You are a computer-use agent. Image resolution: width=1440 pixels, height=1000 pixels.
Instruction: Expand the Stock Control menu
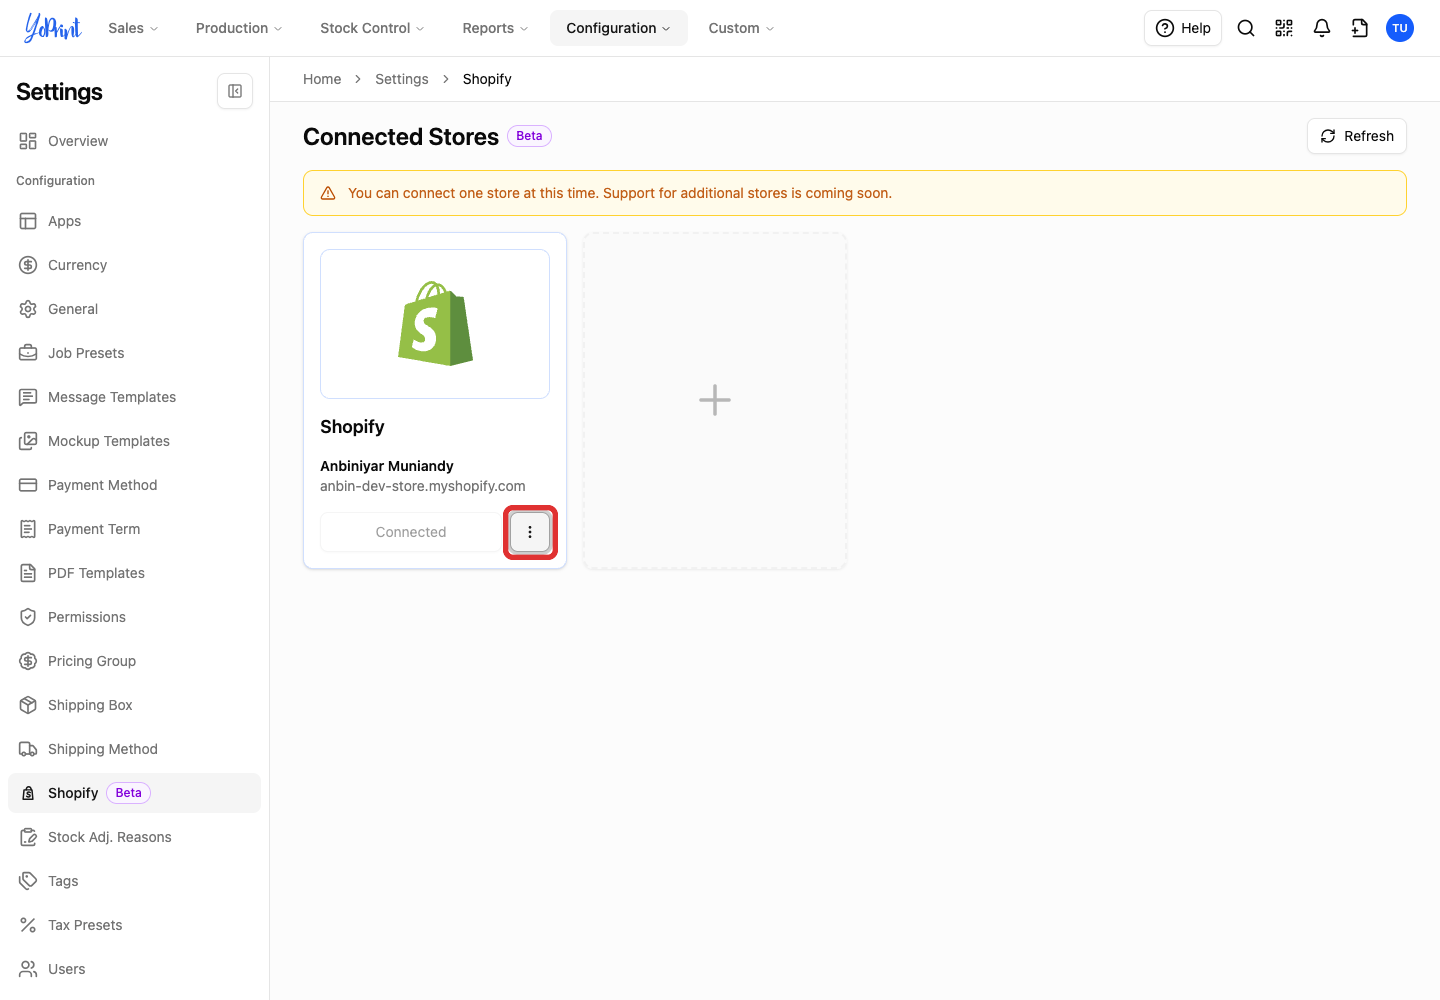click(372, 28)
